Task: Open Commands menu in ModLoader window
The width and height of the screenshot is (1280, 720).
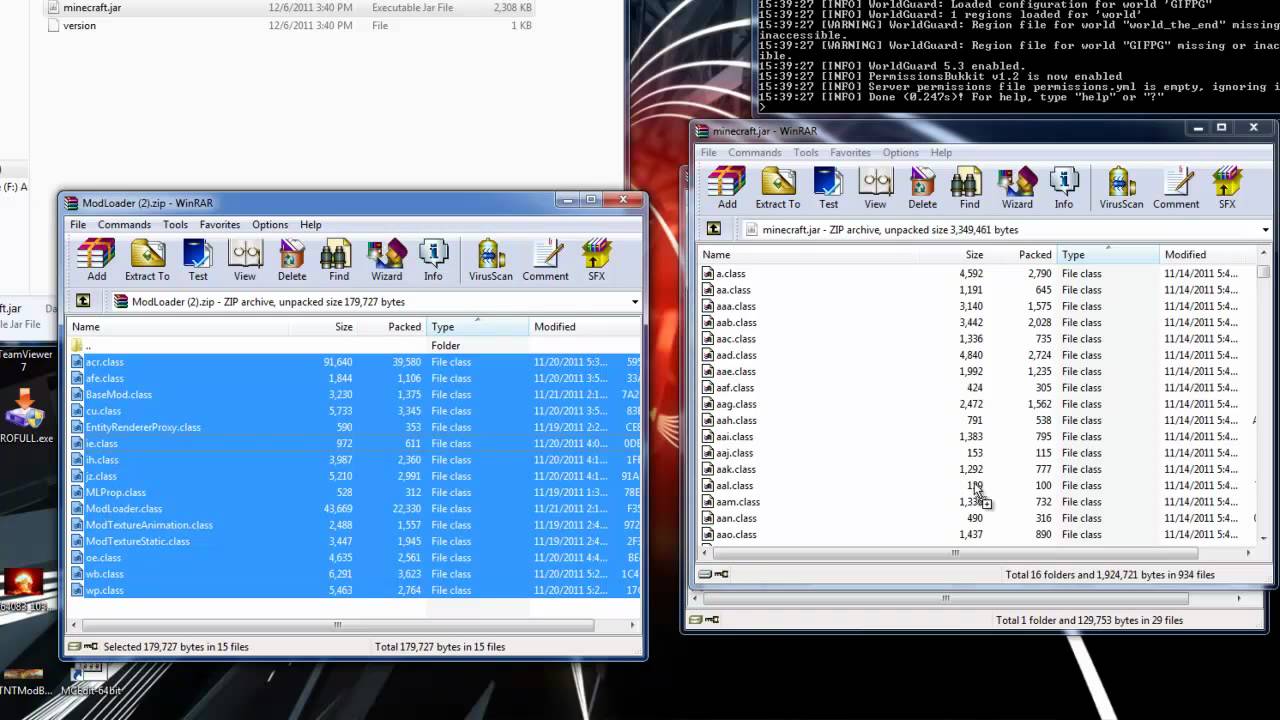Action: click(x=124, y=225)
